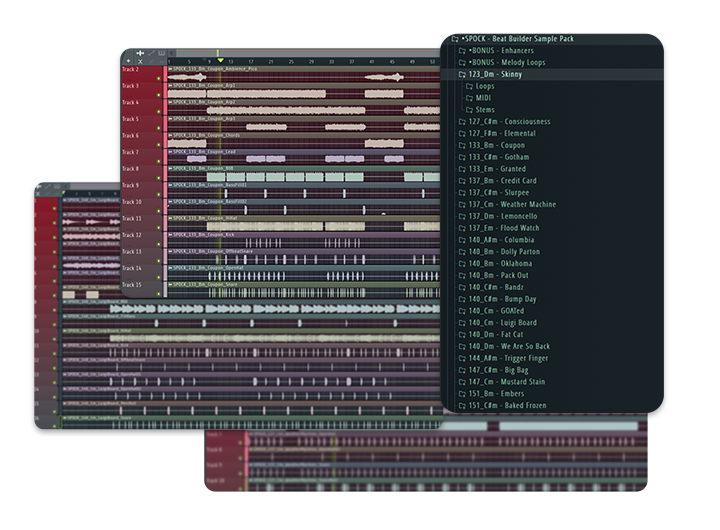Viewport: 720px width, 530px height.
Task: Click the folder icon beside 151_Bm - Embers
Action: (462, 394)
